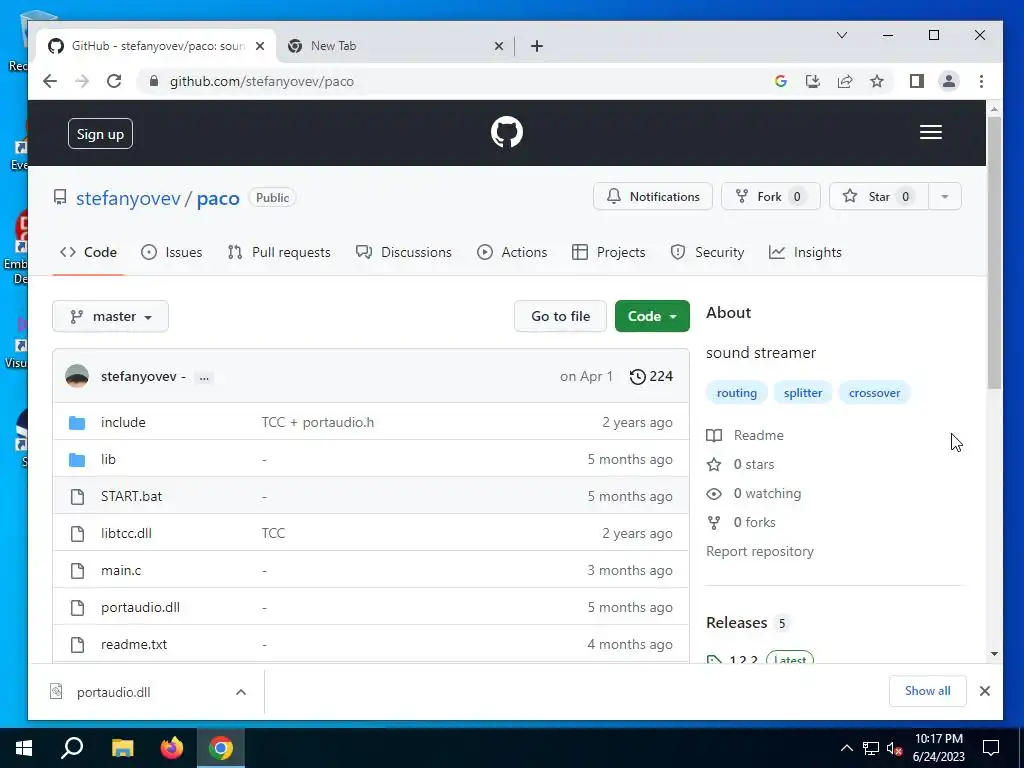The image size is (1024, 768).
Task: Click the splitter topic tag
Action: pyautogui.click(x=803, y=393)
